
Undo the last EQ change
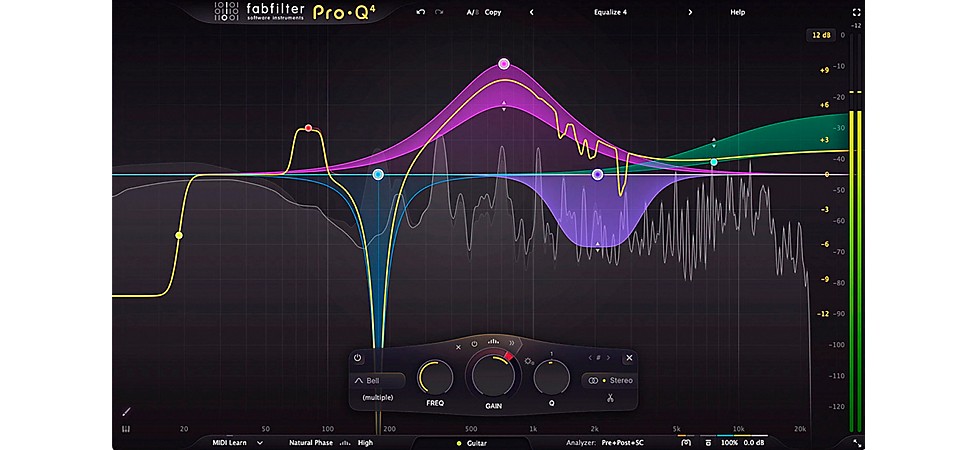click(x=421, y=12)
